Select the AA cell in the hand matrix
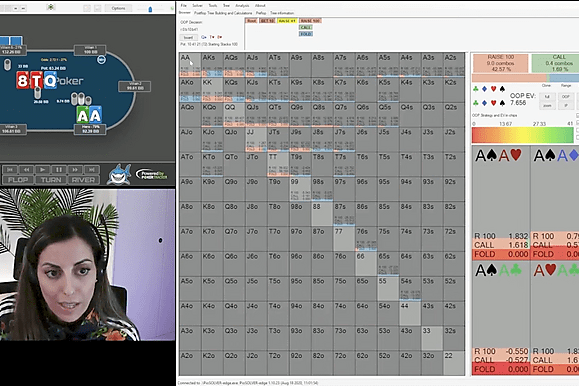 click(190, 65)
